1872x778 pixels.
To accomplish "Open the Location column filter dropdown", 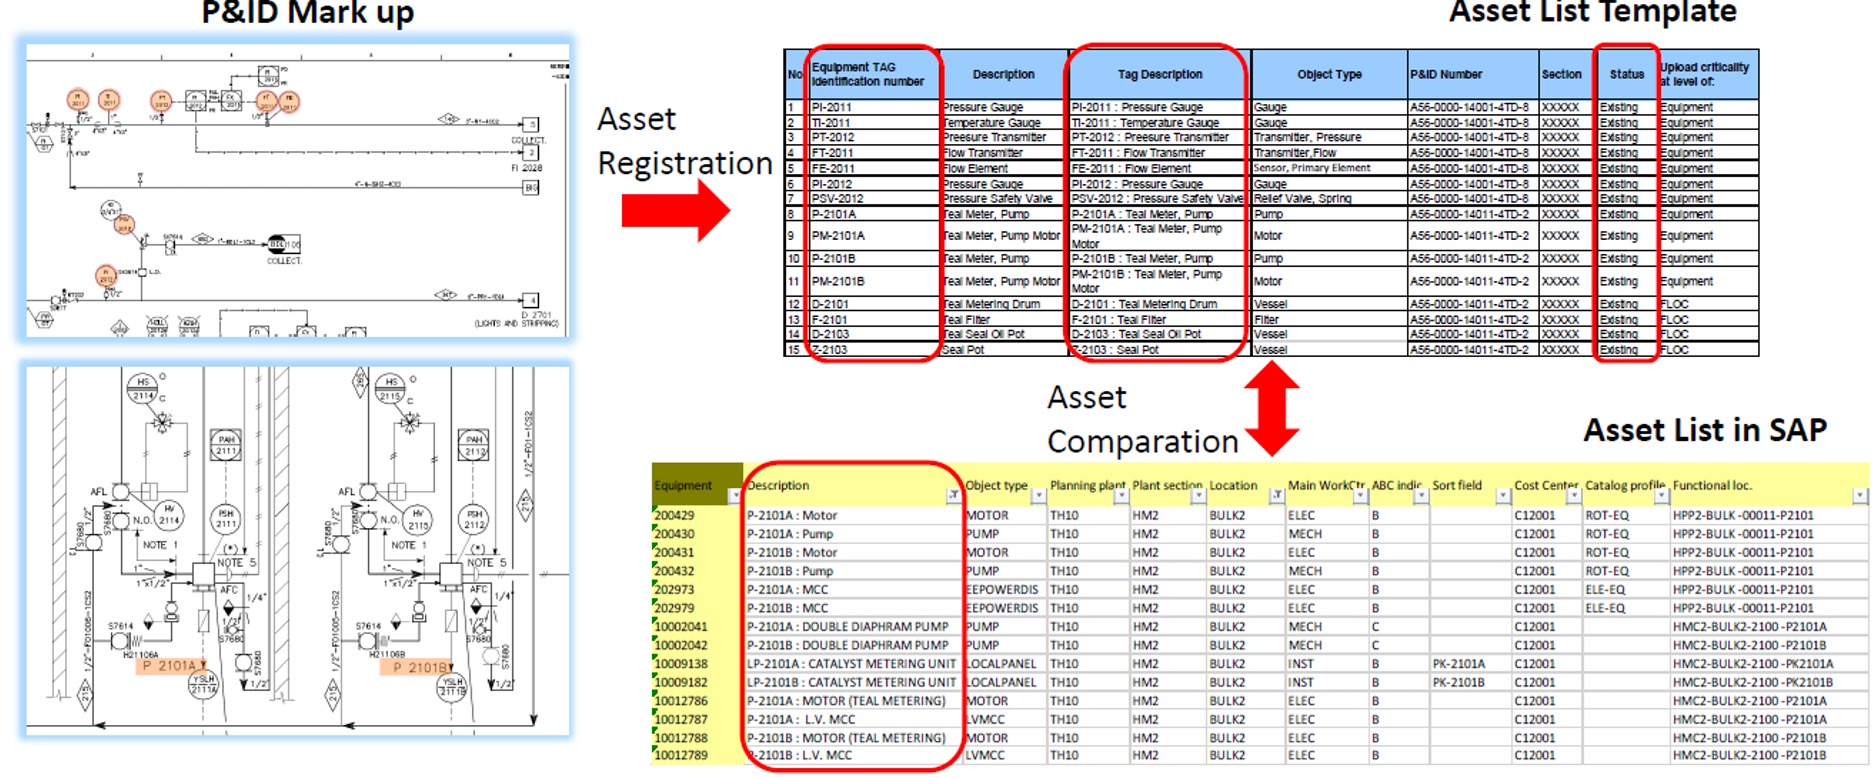I will coord(1276,496).
